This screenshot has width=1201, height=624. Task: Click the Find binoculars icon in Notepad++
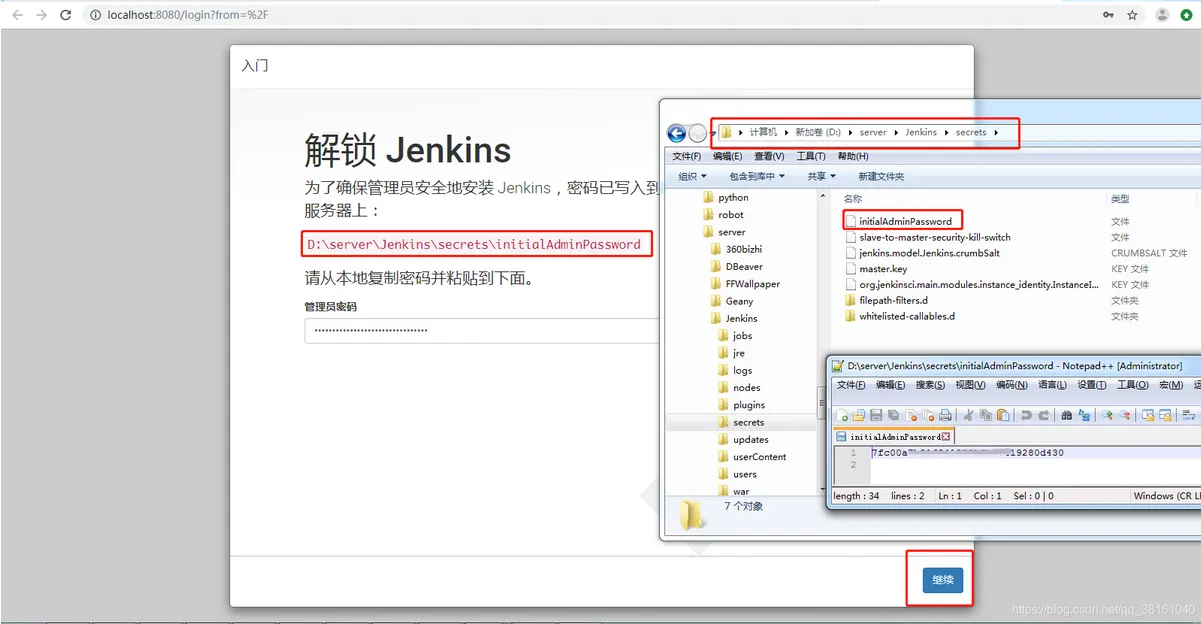[x=1067, y=415]
